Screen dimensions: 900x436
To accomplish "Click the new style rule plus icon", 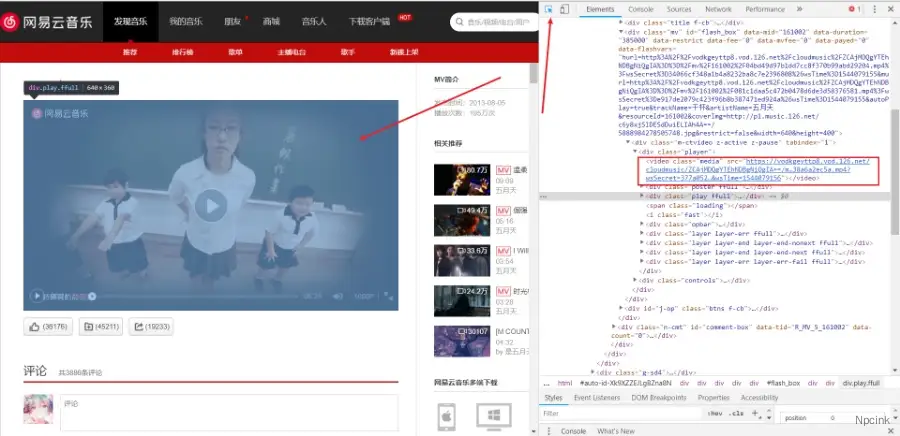I will [755, 413].
